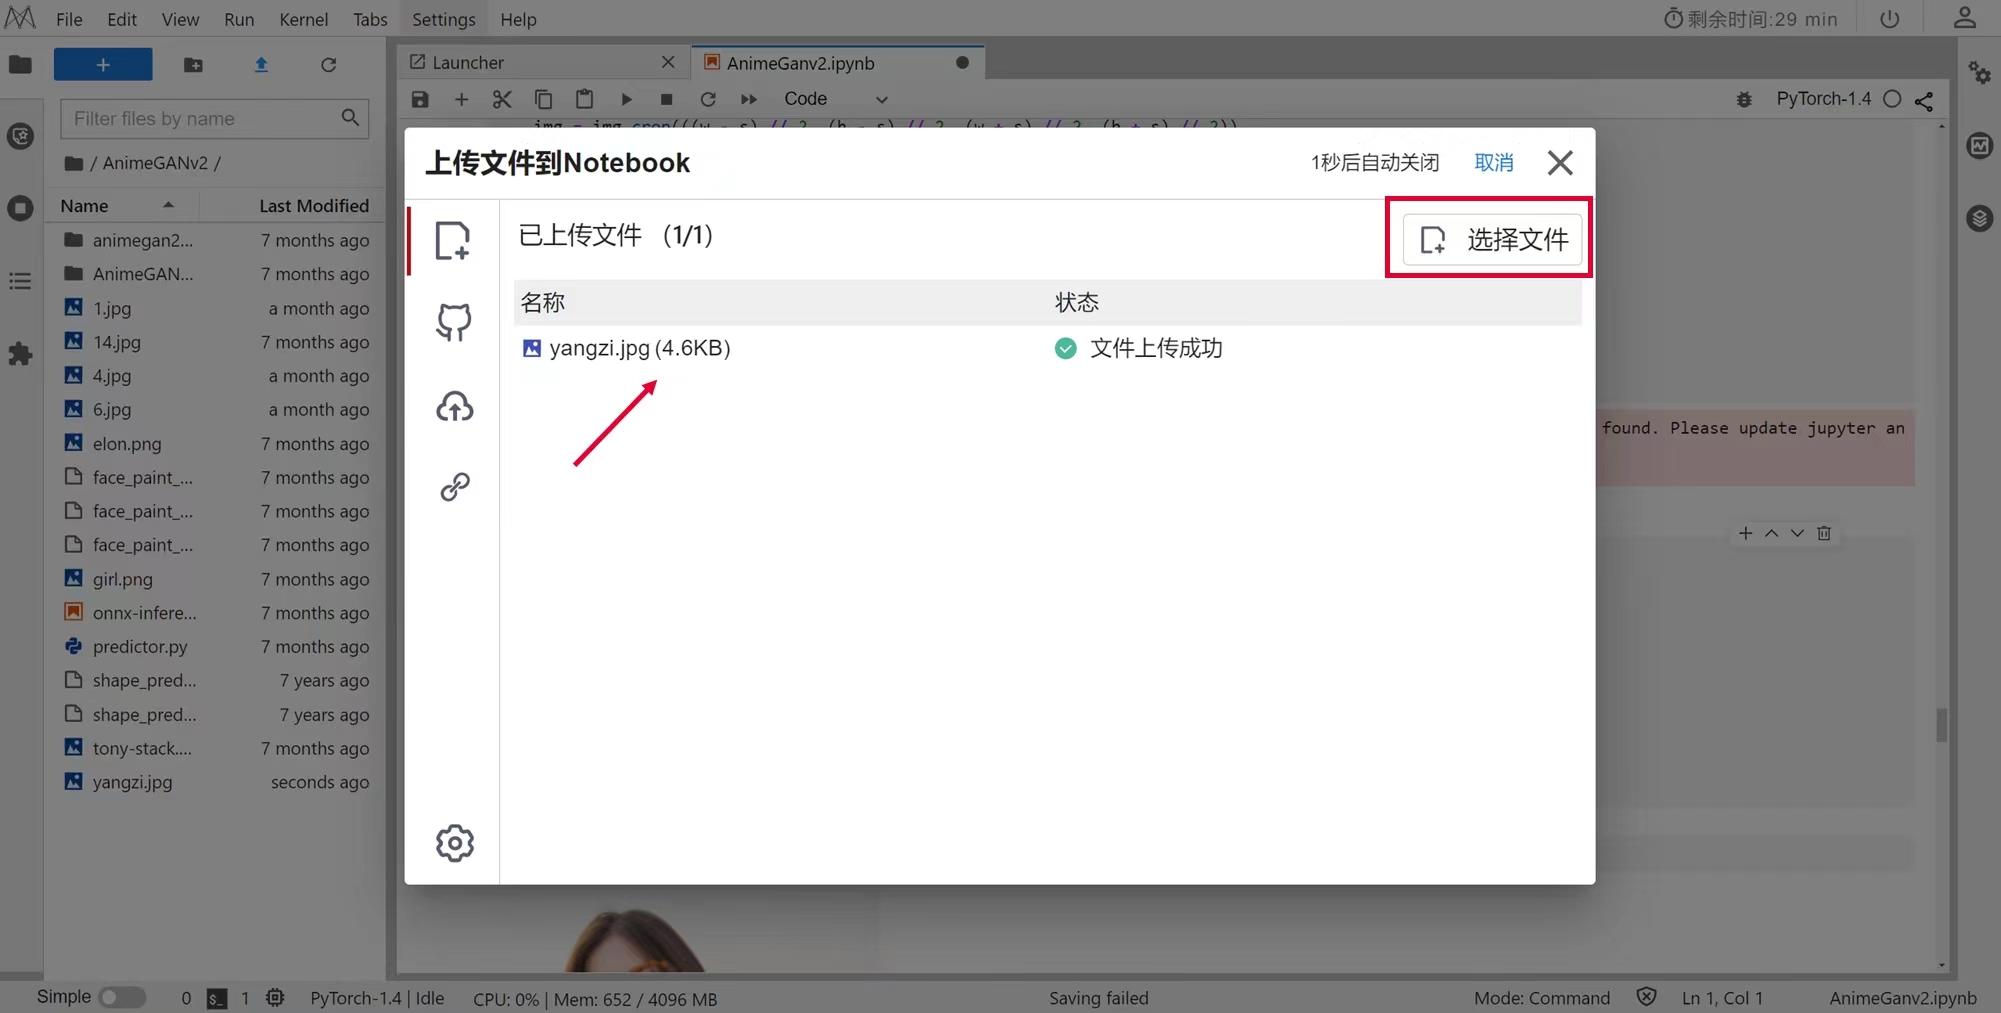Viewport: 2001px width, 1013px height.
Task: Open the Help menu
Action: point(518,19)
